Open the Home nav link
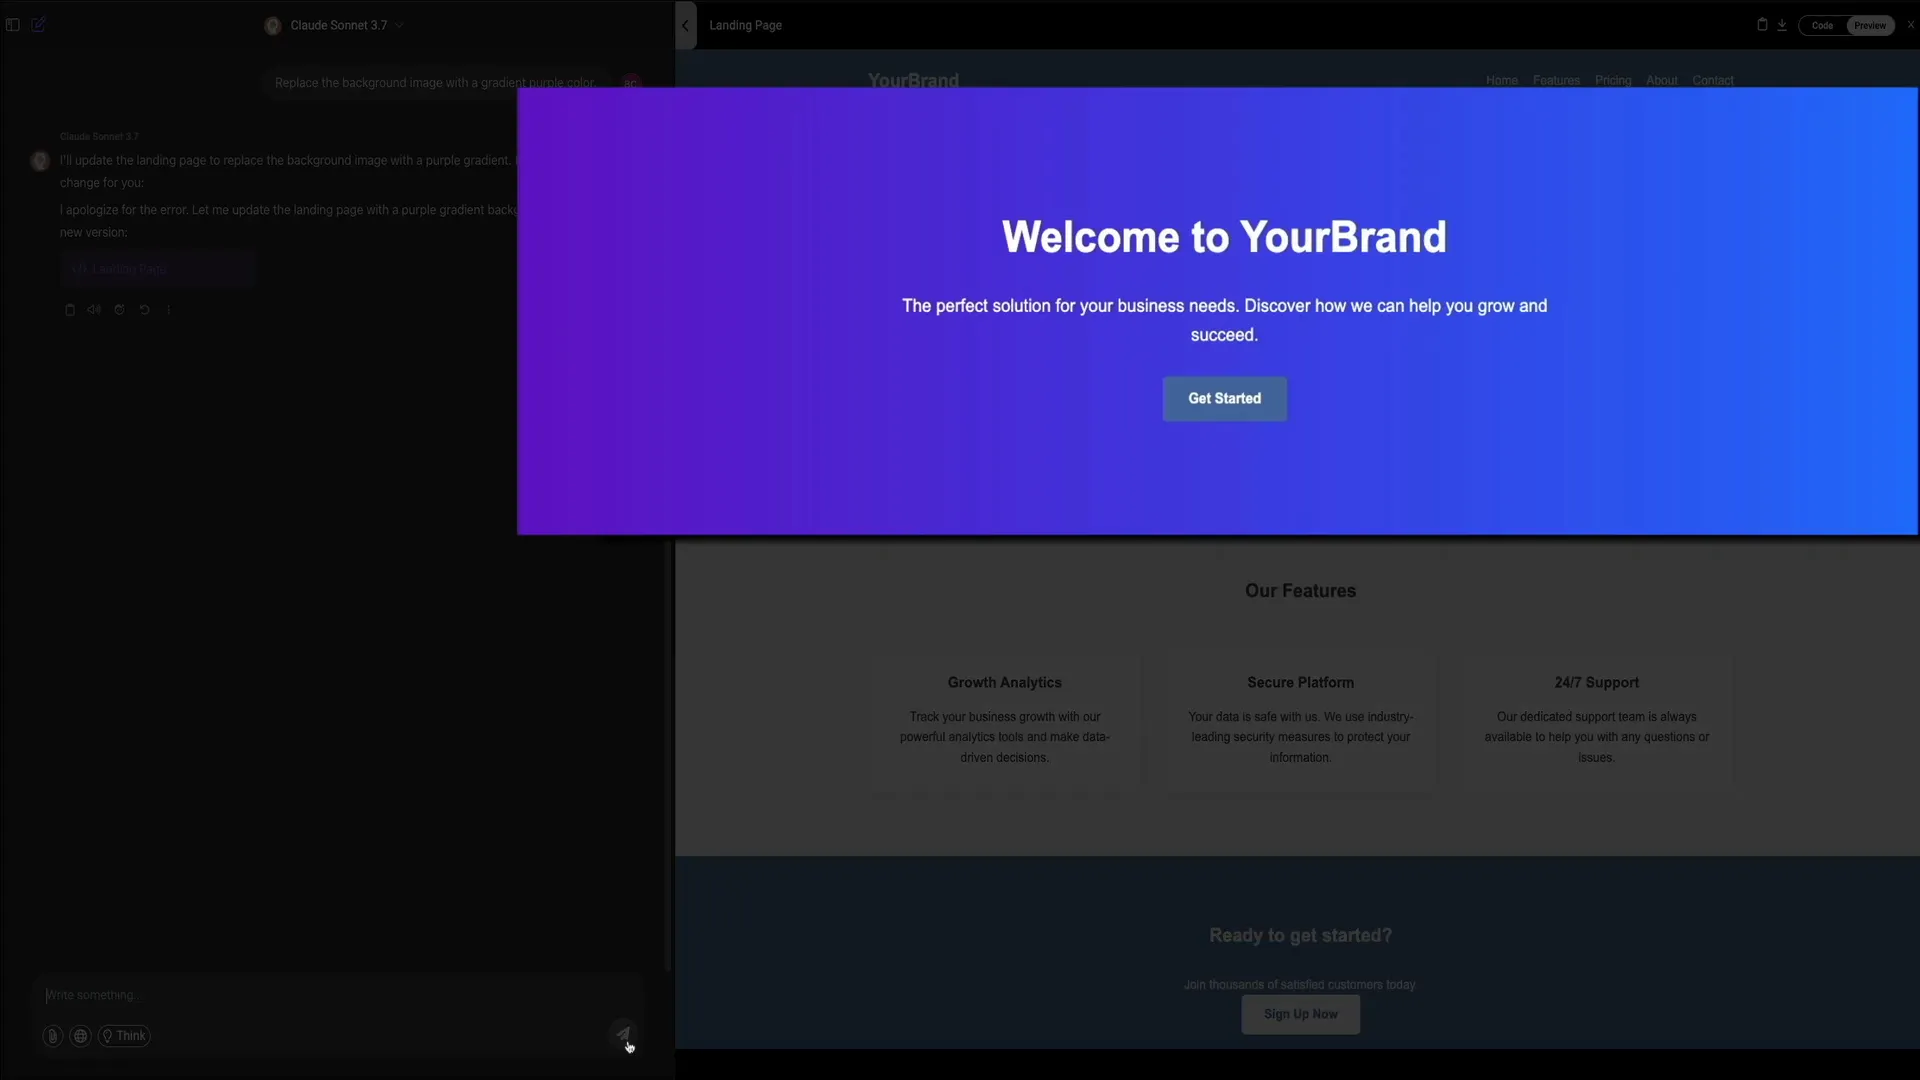Screen dimensions: 1920x1080 tap(1501, 80)
